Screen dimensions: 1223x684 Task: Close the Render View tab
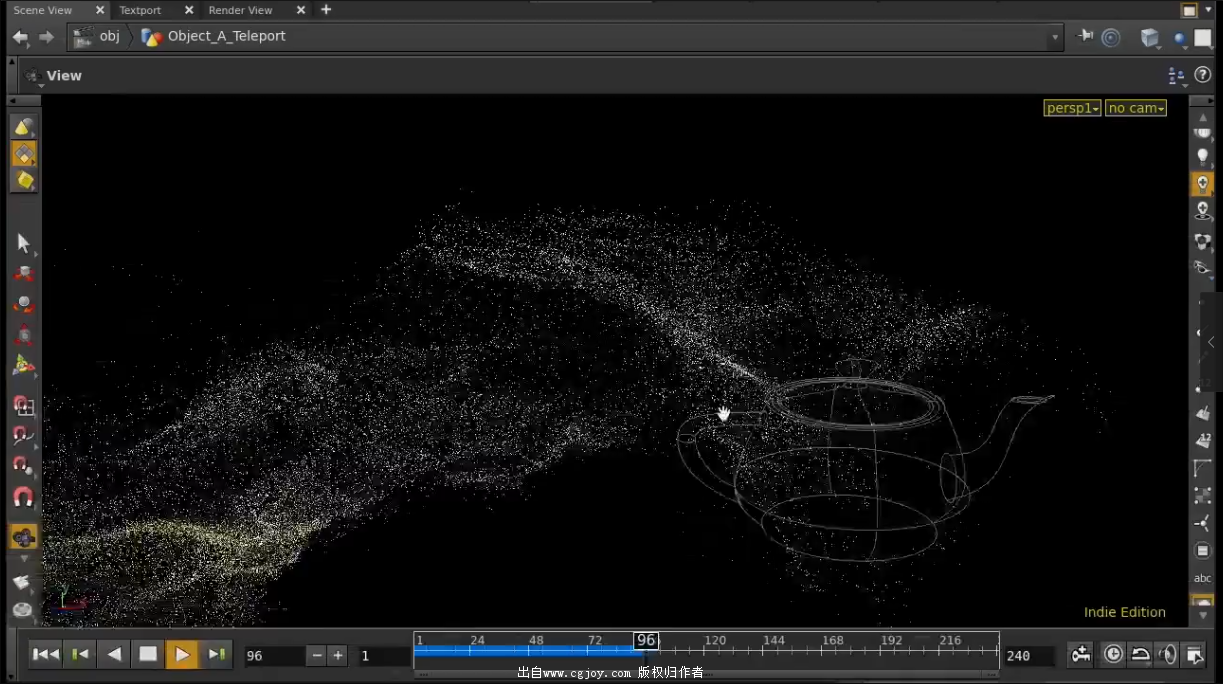click(301, 10)
